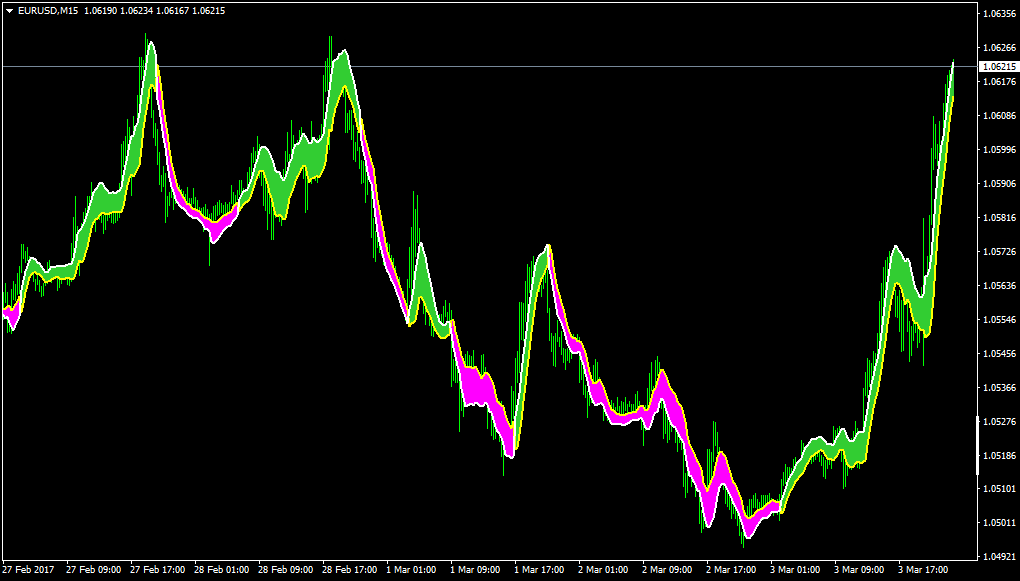Click the 3 Mar 01:00 time label
This screenshot has width=1020, height=581.
[x=795, y=570]
